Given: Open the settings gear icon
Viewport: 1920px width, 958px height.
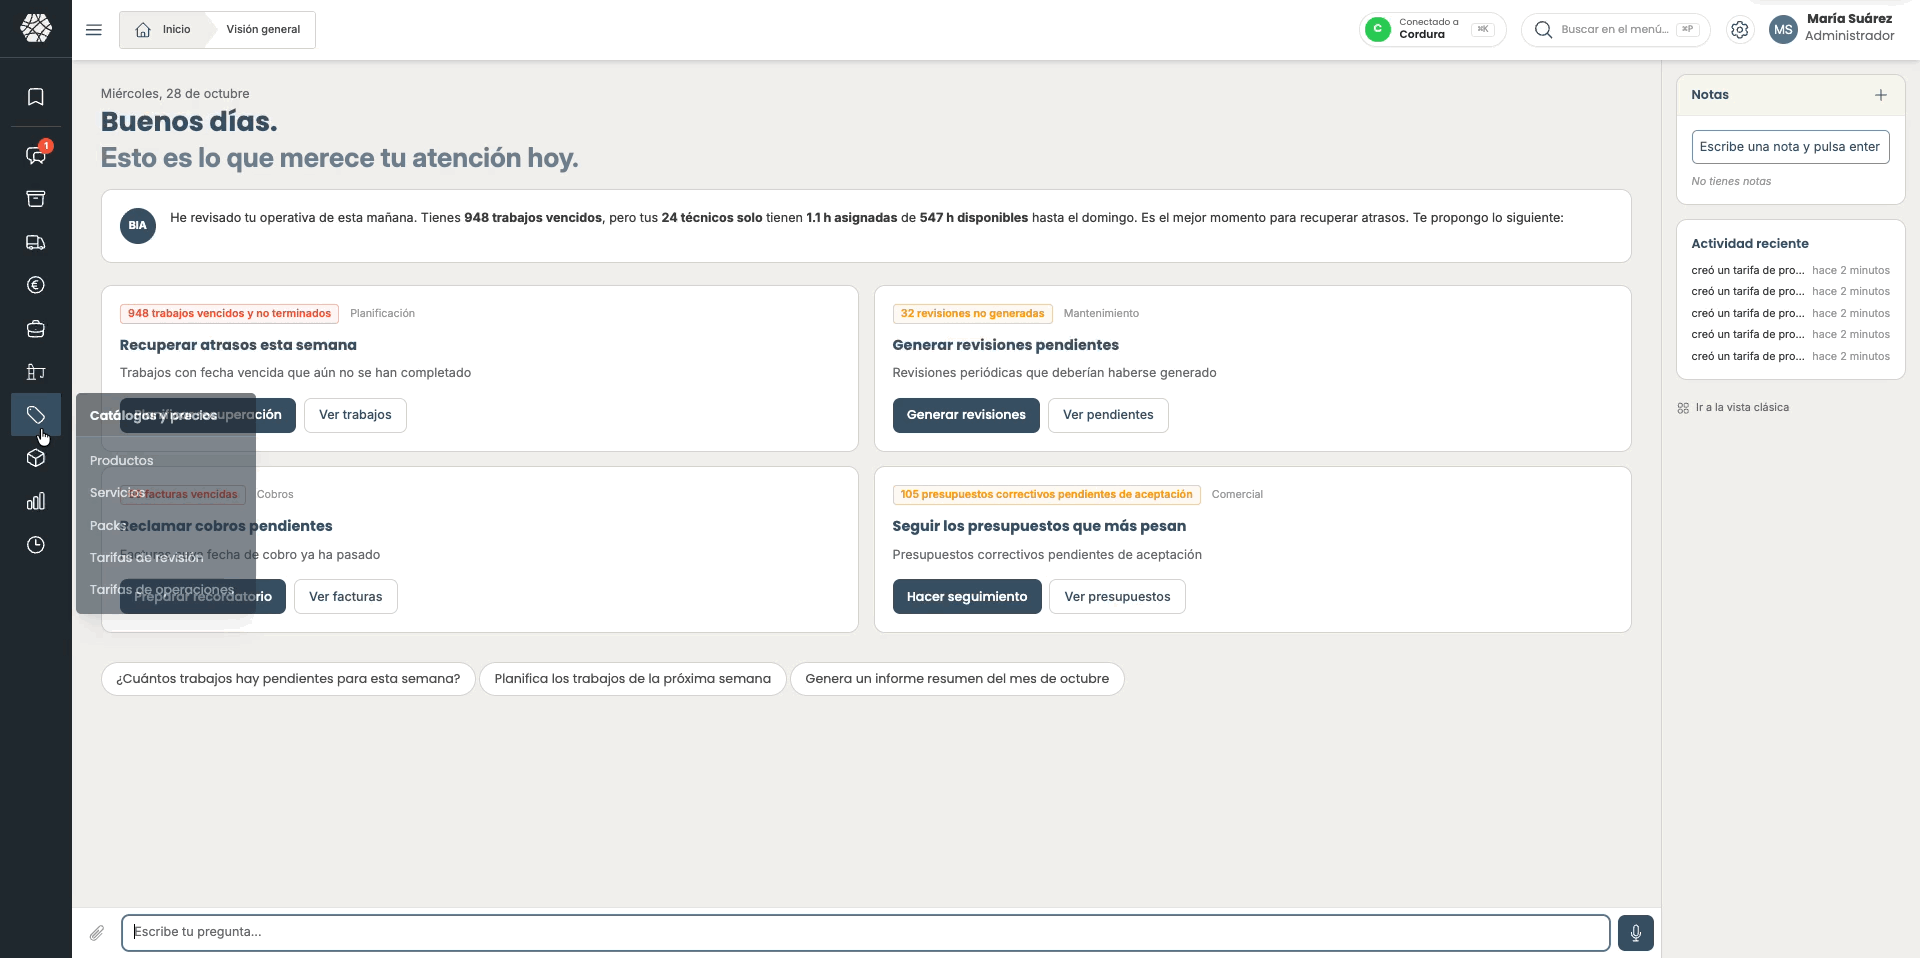Looking at the screenshot, I should click(x=1740, y=30).
